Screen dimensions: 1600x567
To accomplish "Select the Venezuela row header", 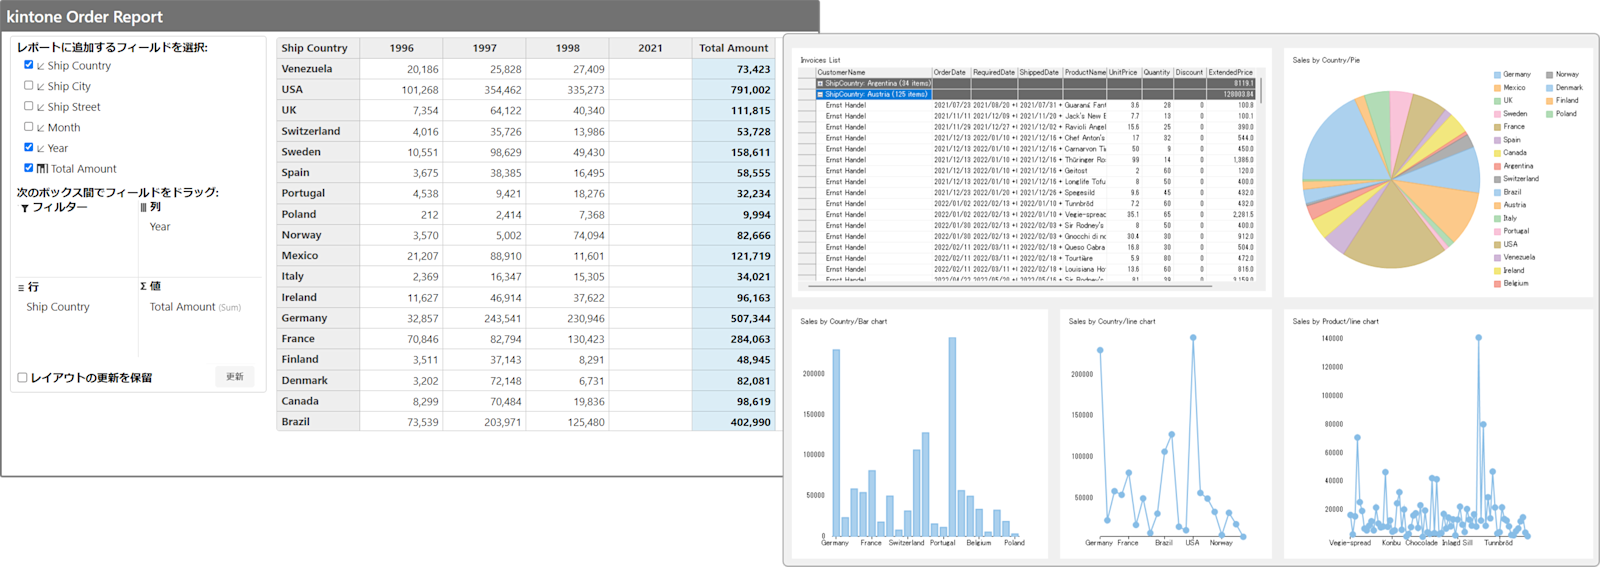I will click(318, 69).
